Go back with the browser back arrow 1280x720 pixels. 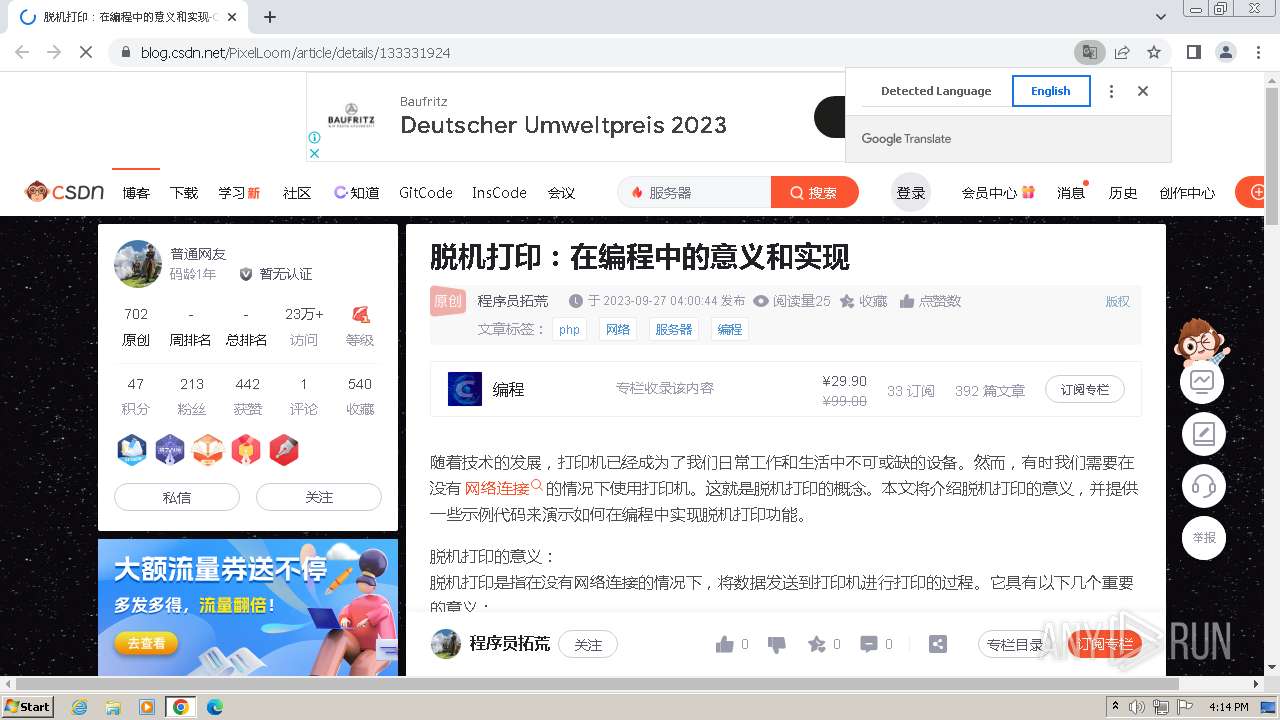22,52
